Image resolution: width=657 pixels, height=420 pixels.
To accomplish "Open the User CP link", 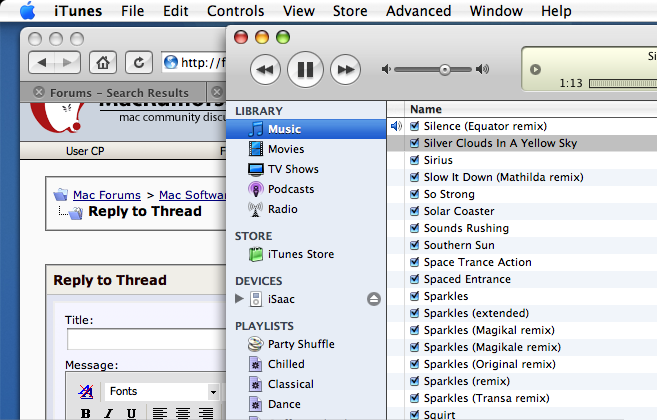I will click(85, 151).
